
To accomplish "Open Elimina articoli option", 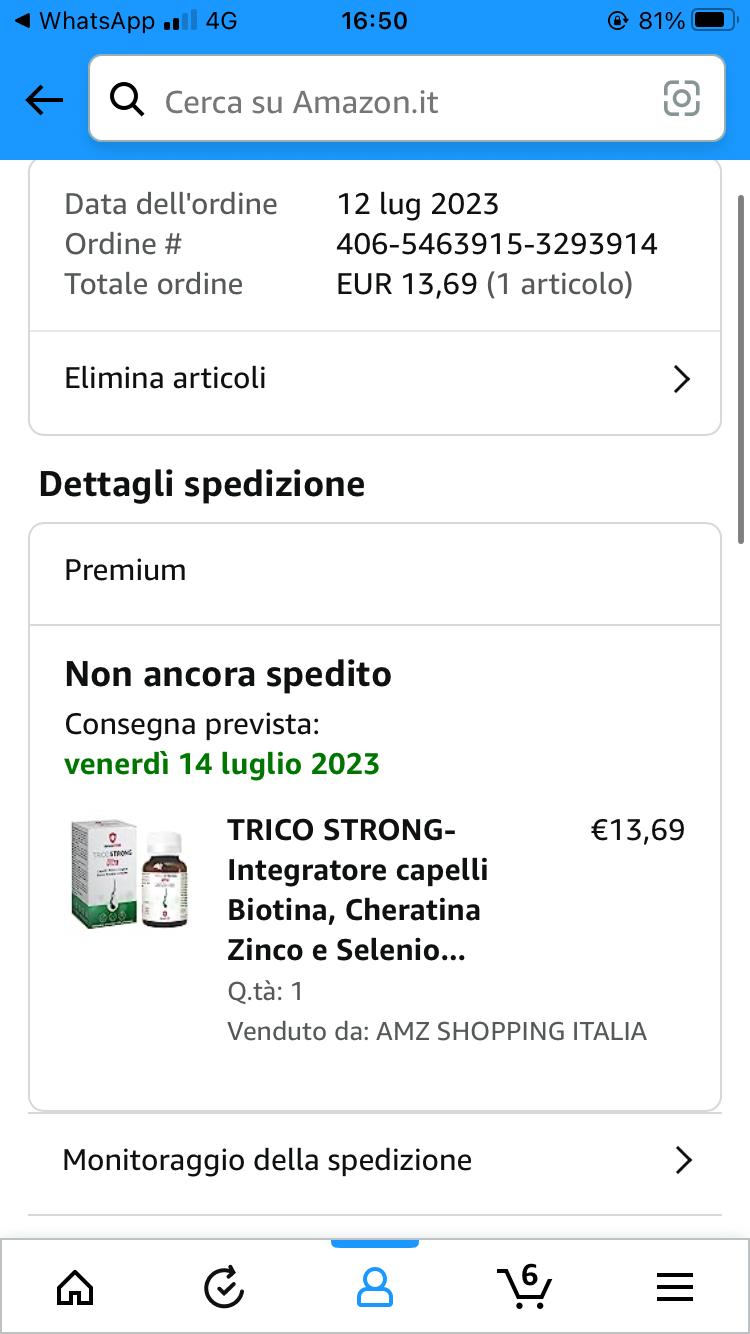I will click(x=166, y=378).
